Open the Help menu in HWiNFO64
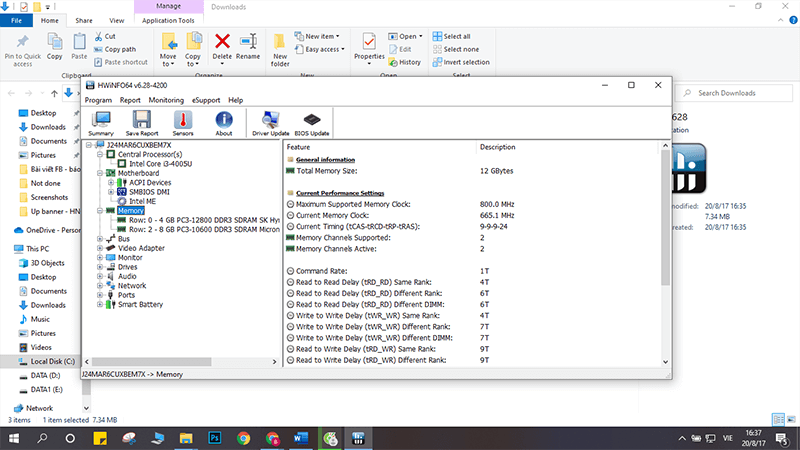 [235, 100]
